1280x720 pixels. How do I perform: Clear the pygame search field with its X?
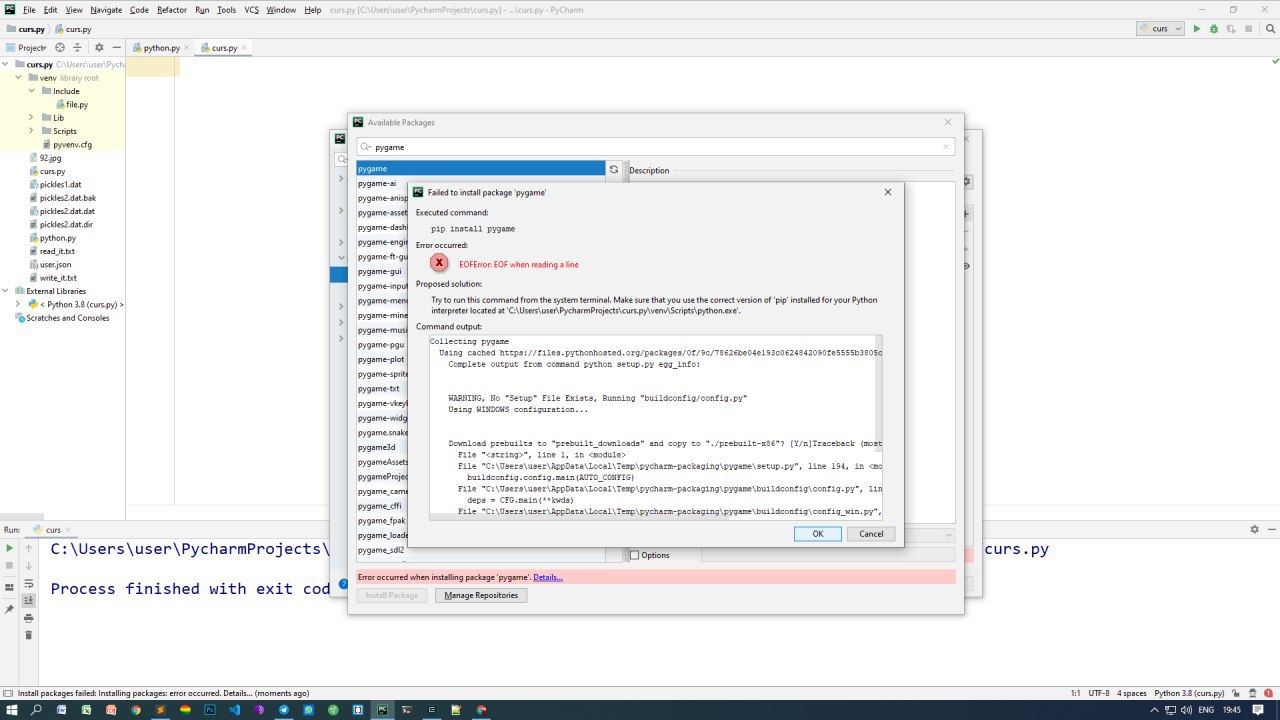click(x=946, y=147)
